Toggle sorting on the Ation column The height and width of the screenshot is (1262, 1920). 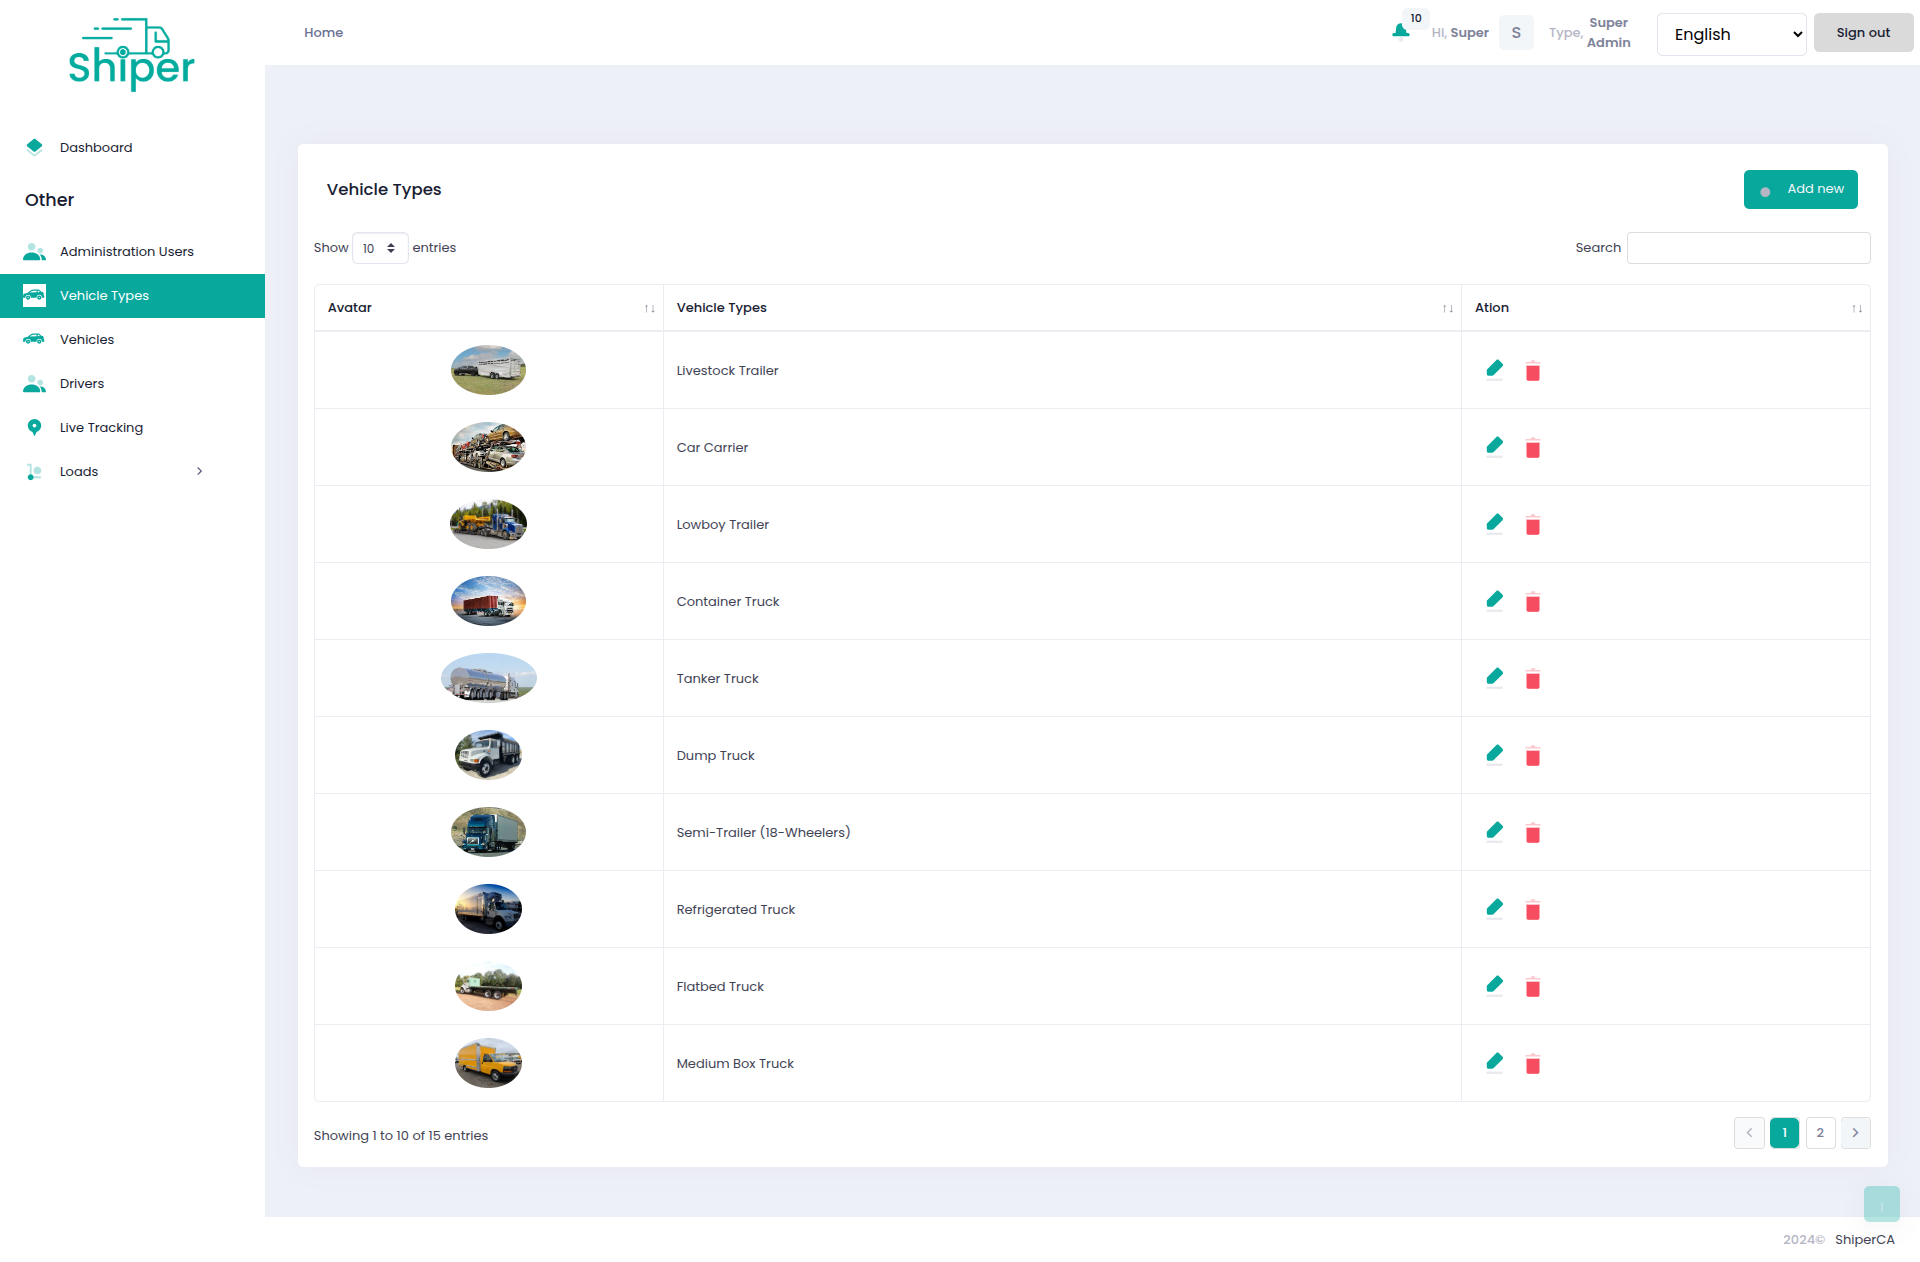tap(1857, 308)
